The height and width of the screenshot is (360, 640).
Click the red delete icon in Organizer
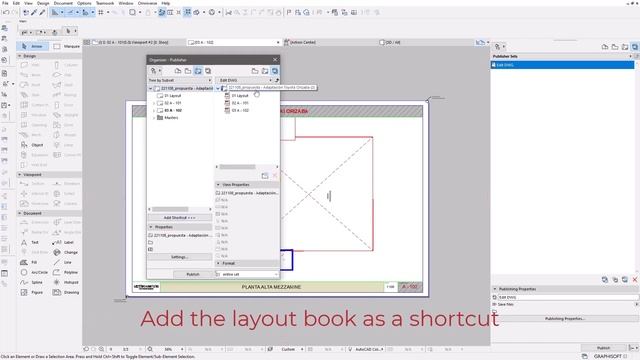point(275,176)
